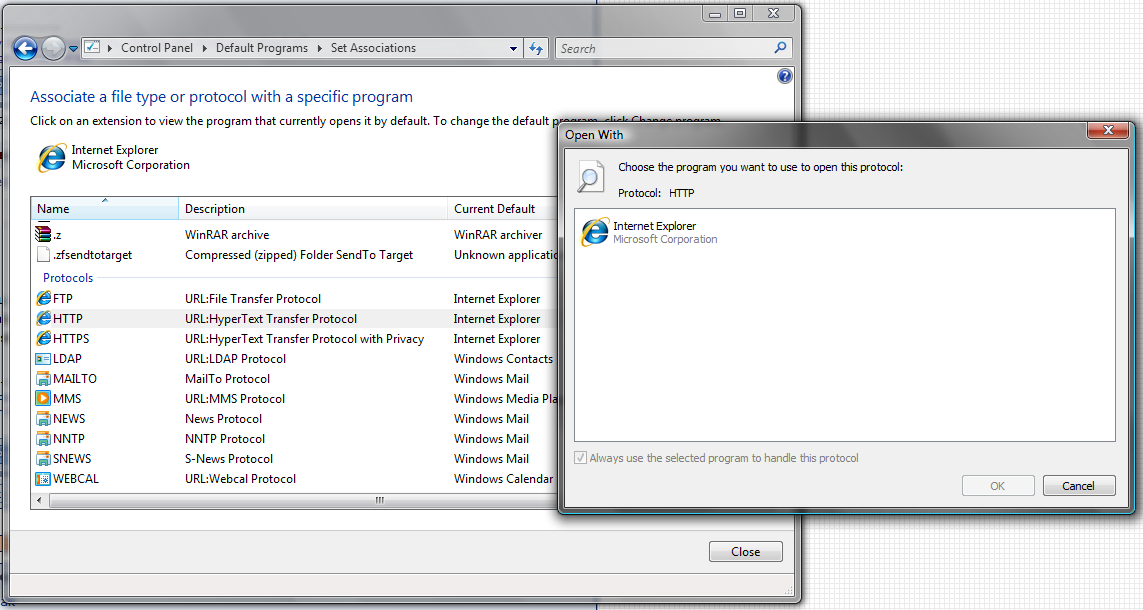Viewport: 1143px width, 610px height.
Task: Open the recent pages dropdown arrow
Action: [x=73, y=49]
